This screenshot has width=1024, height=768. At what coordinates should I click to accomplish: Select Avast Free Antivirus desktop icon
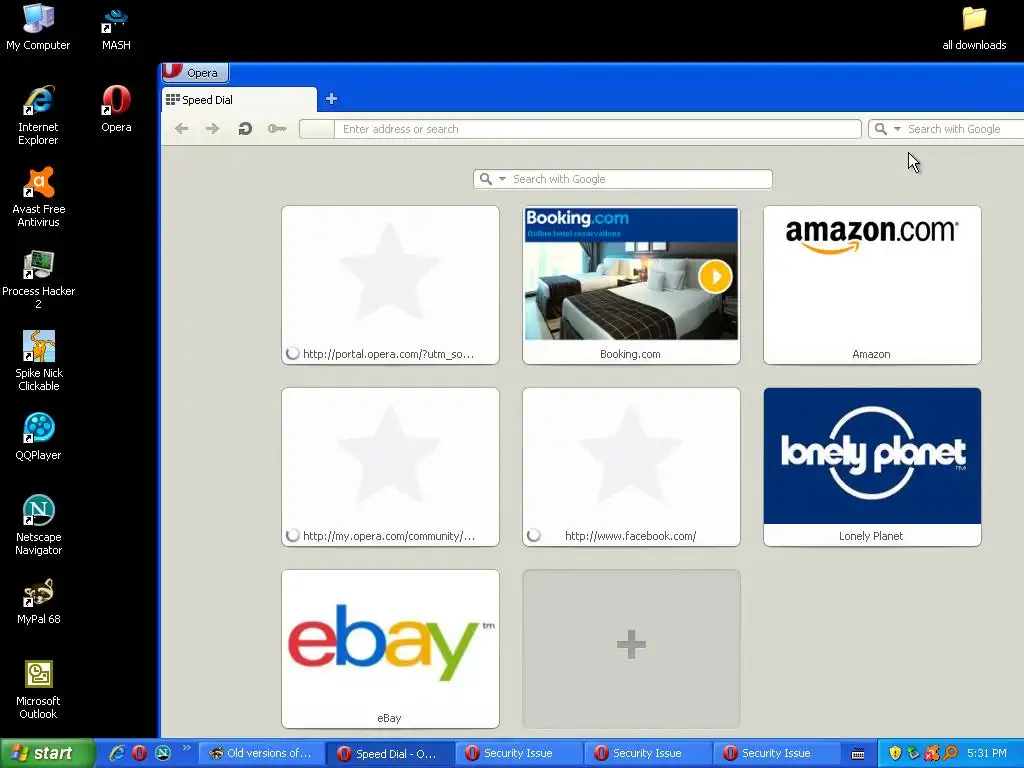coord(39,197)
